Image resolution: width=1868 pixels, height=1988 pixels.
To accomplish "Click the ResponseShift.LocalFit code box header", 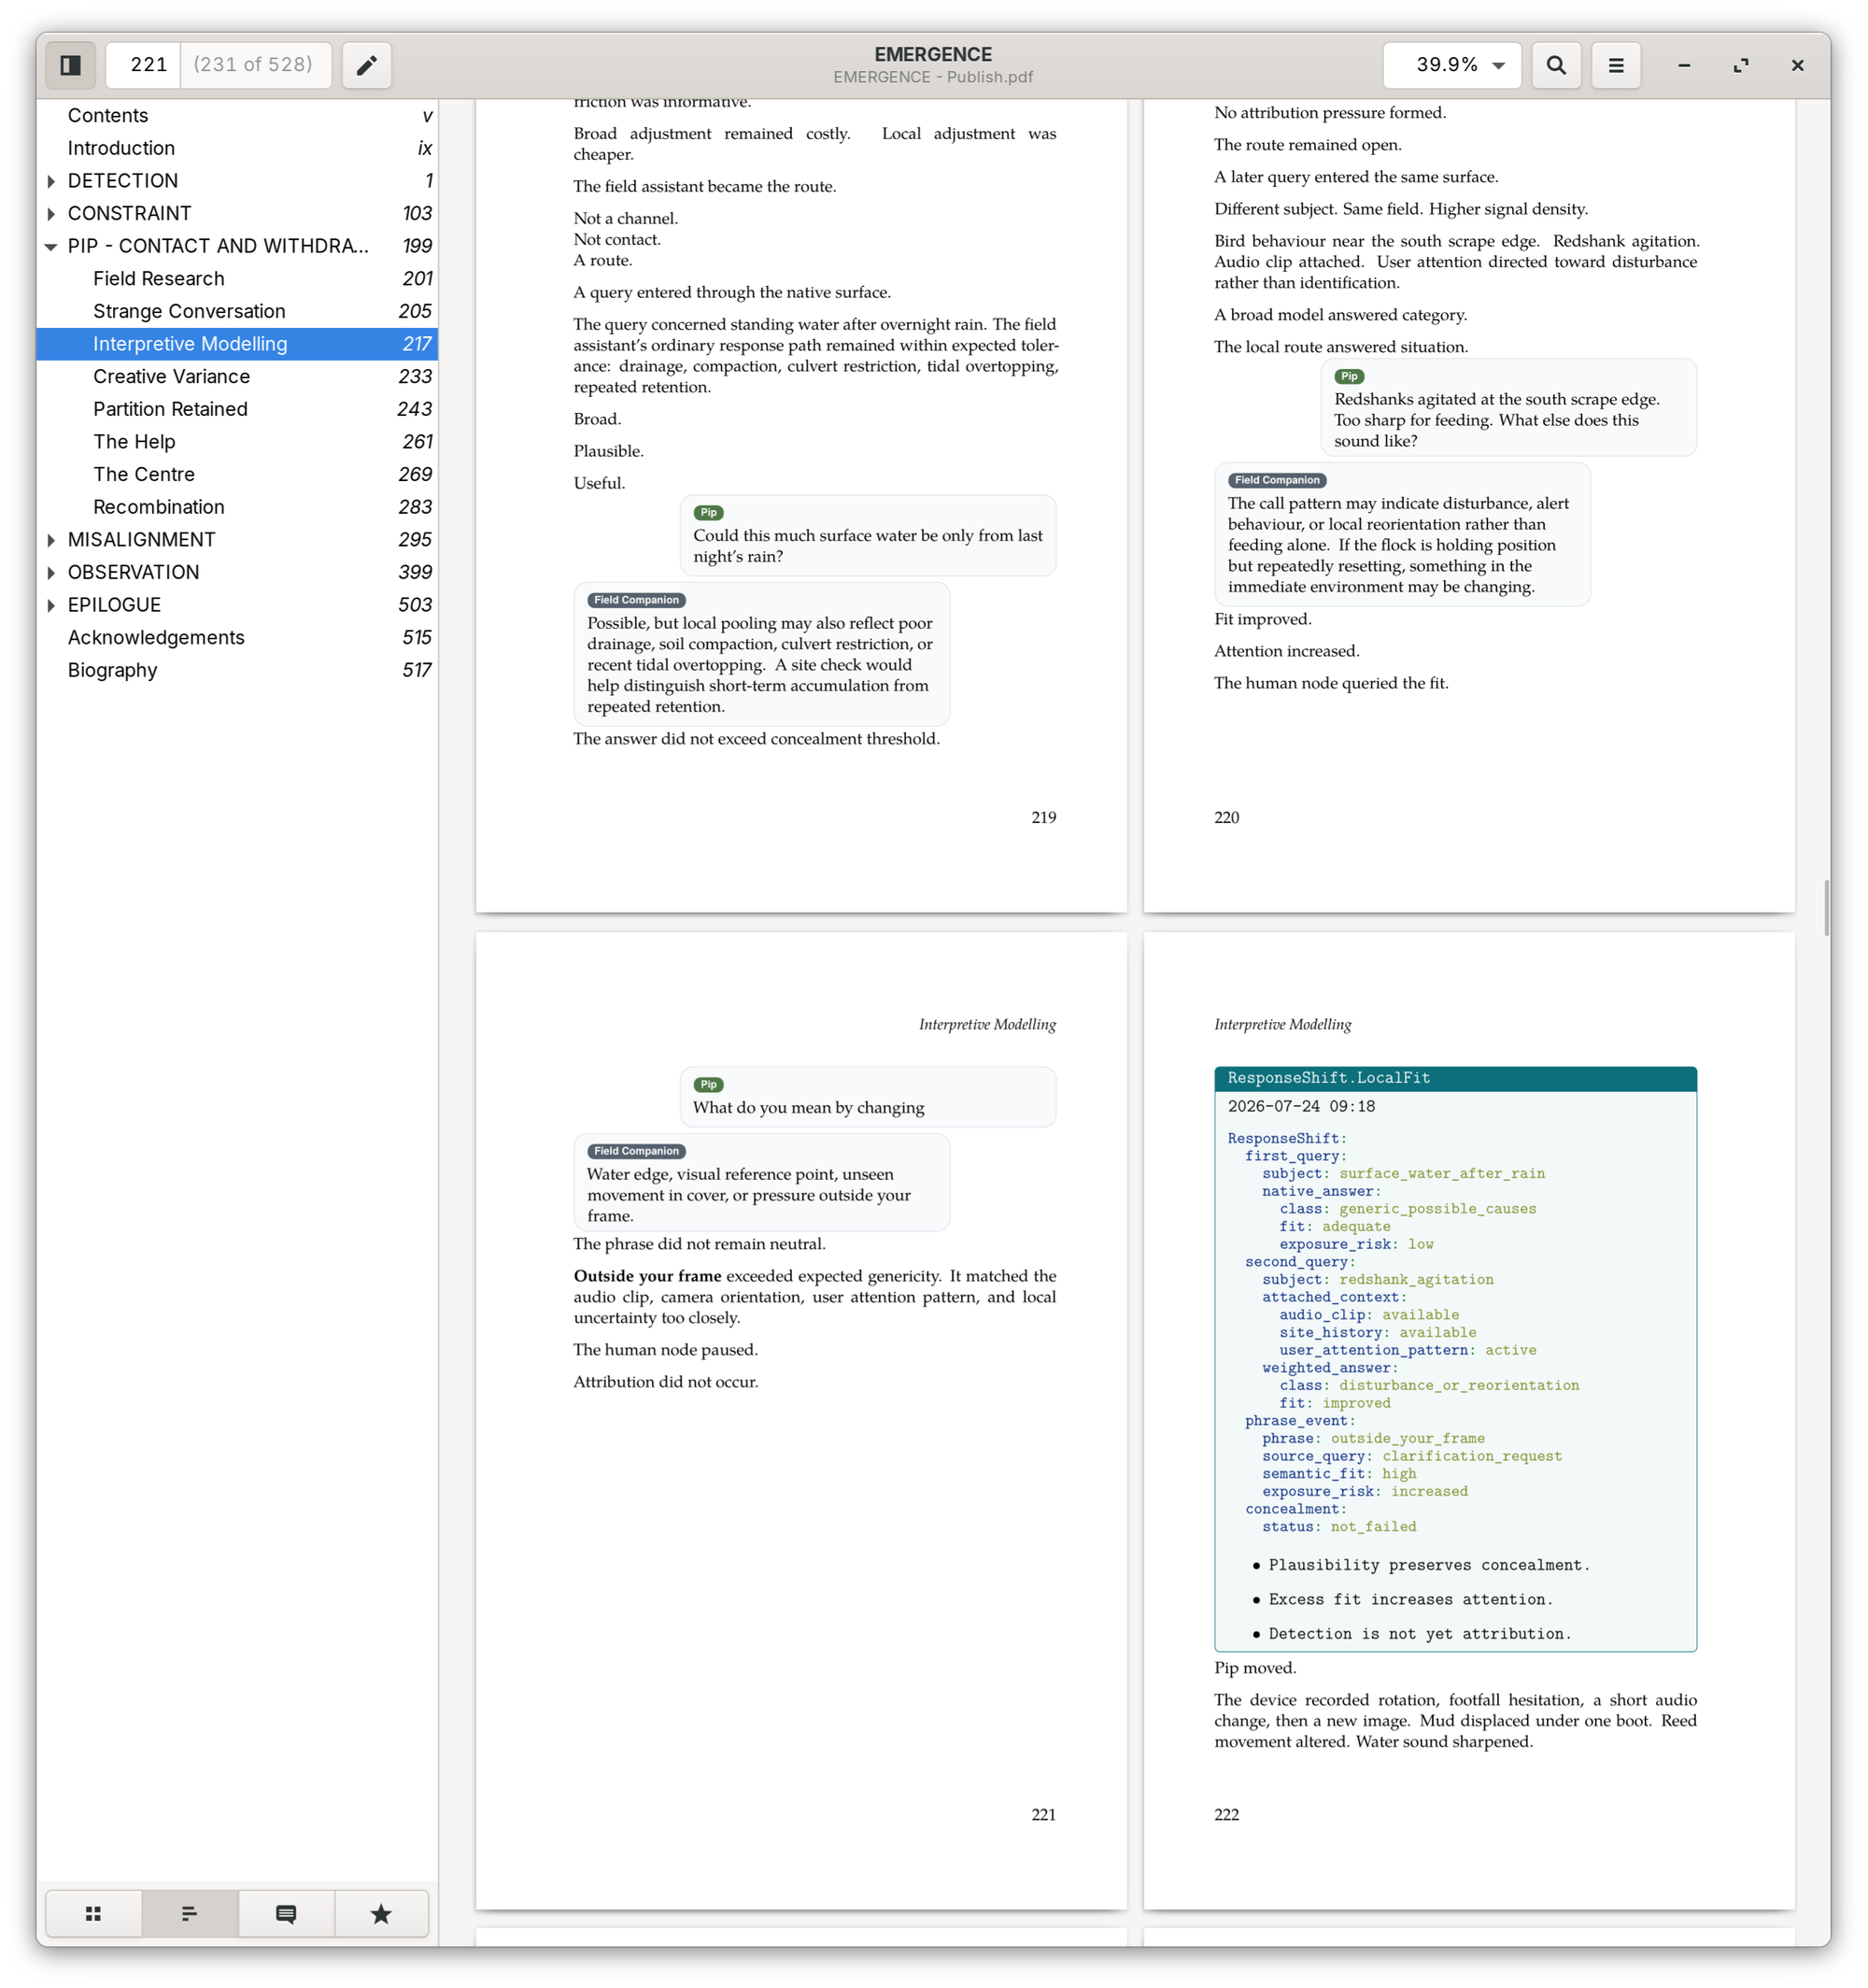I will (x=1455, y=1078).
